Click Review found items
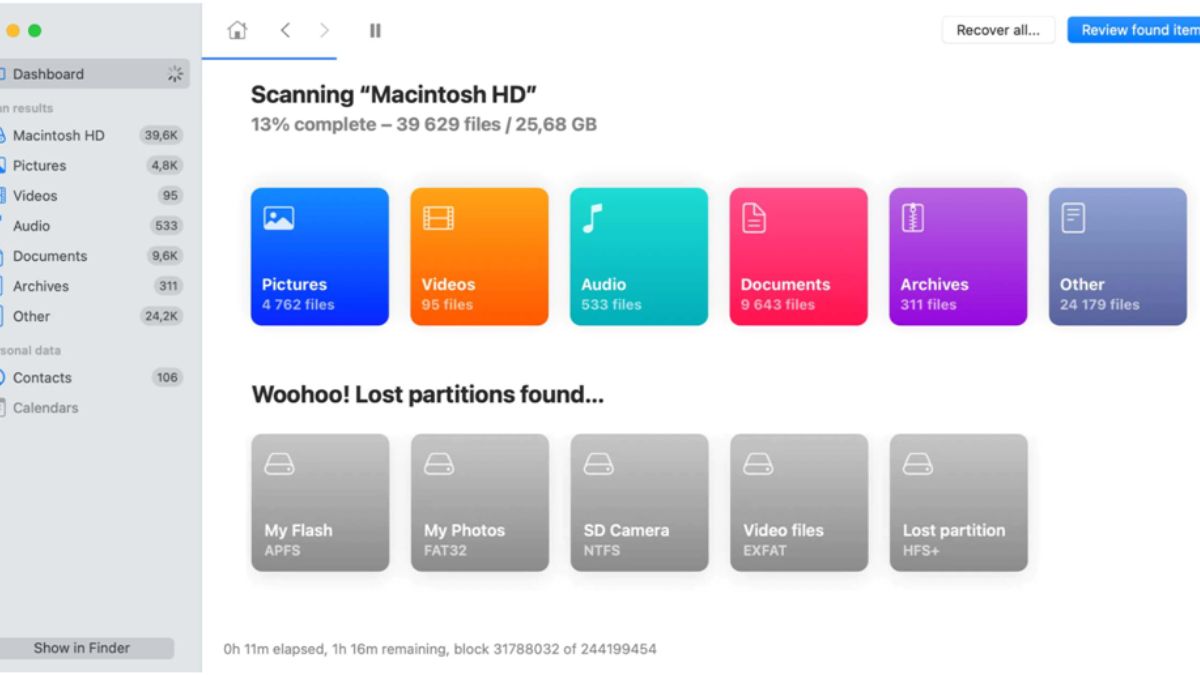Screen dimensions: 1200x675 point(1137,30)
